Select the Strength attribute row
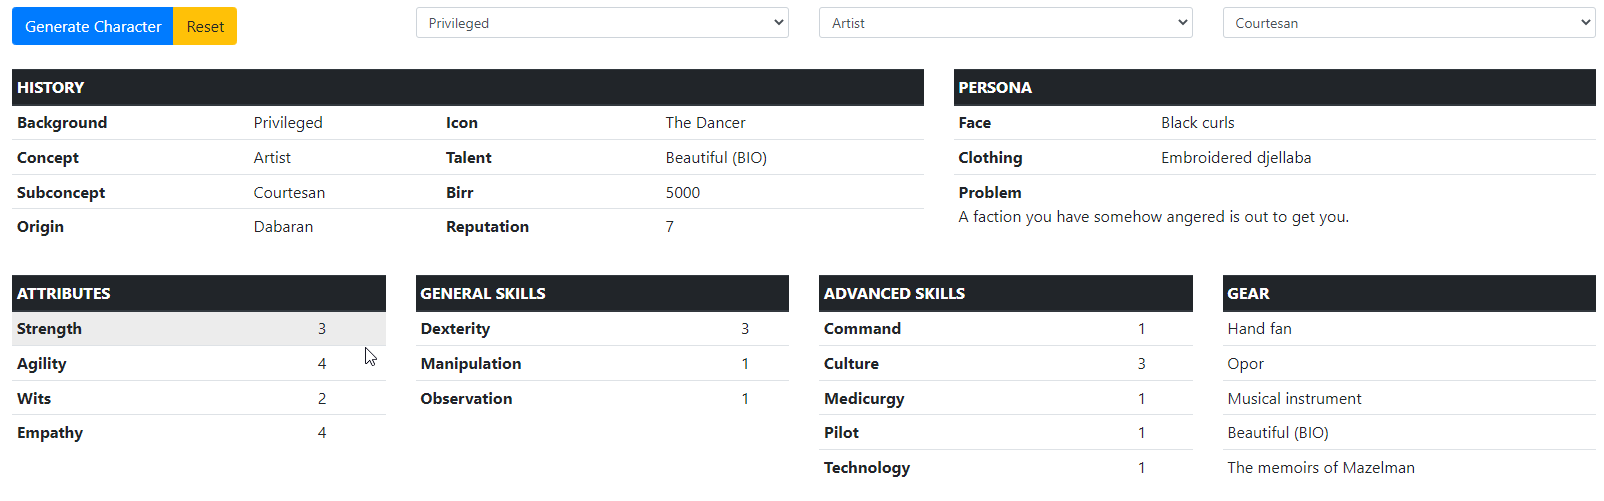 tap(198, 329)
